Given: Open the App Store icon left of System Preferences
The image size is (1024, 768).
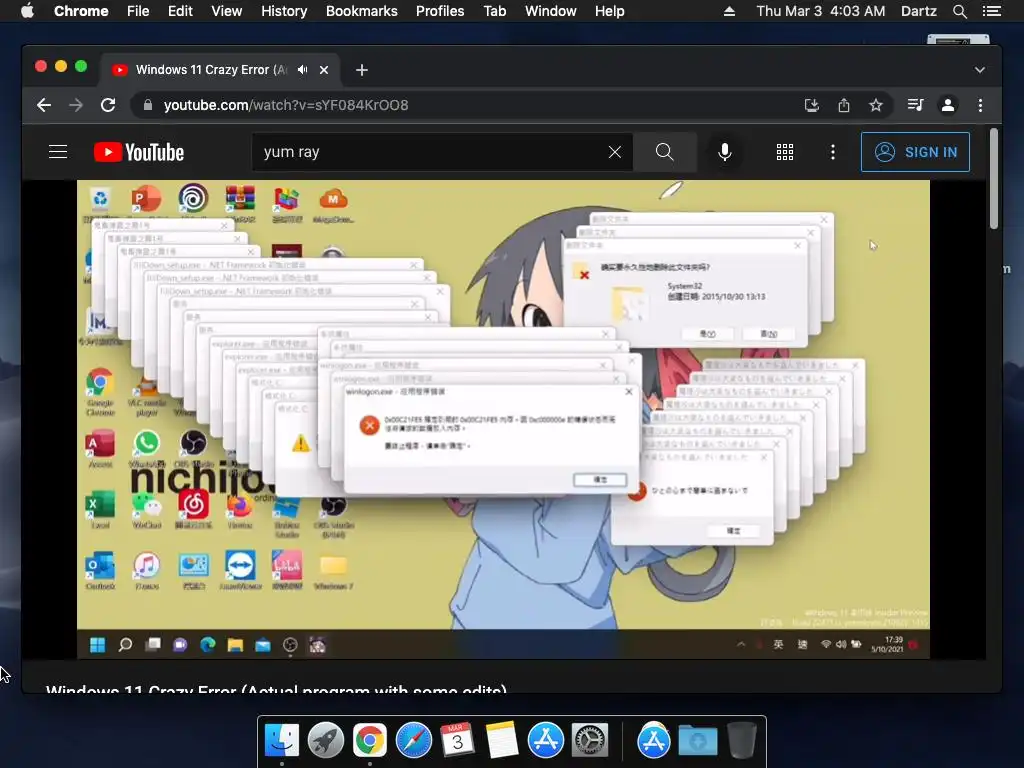Looking at the screenshot, I should (x=546, y=741).
